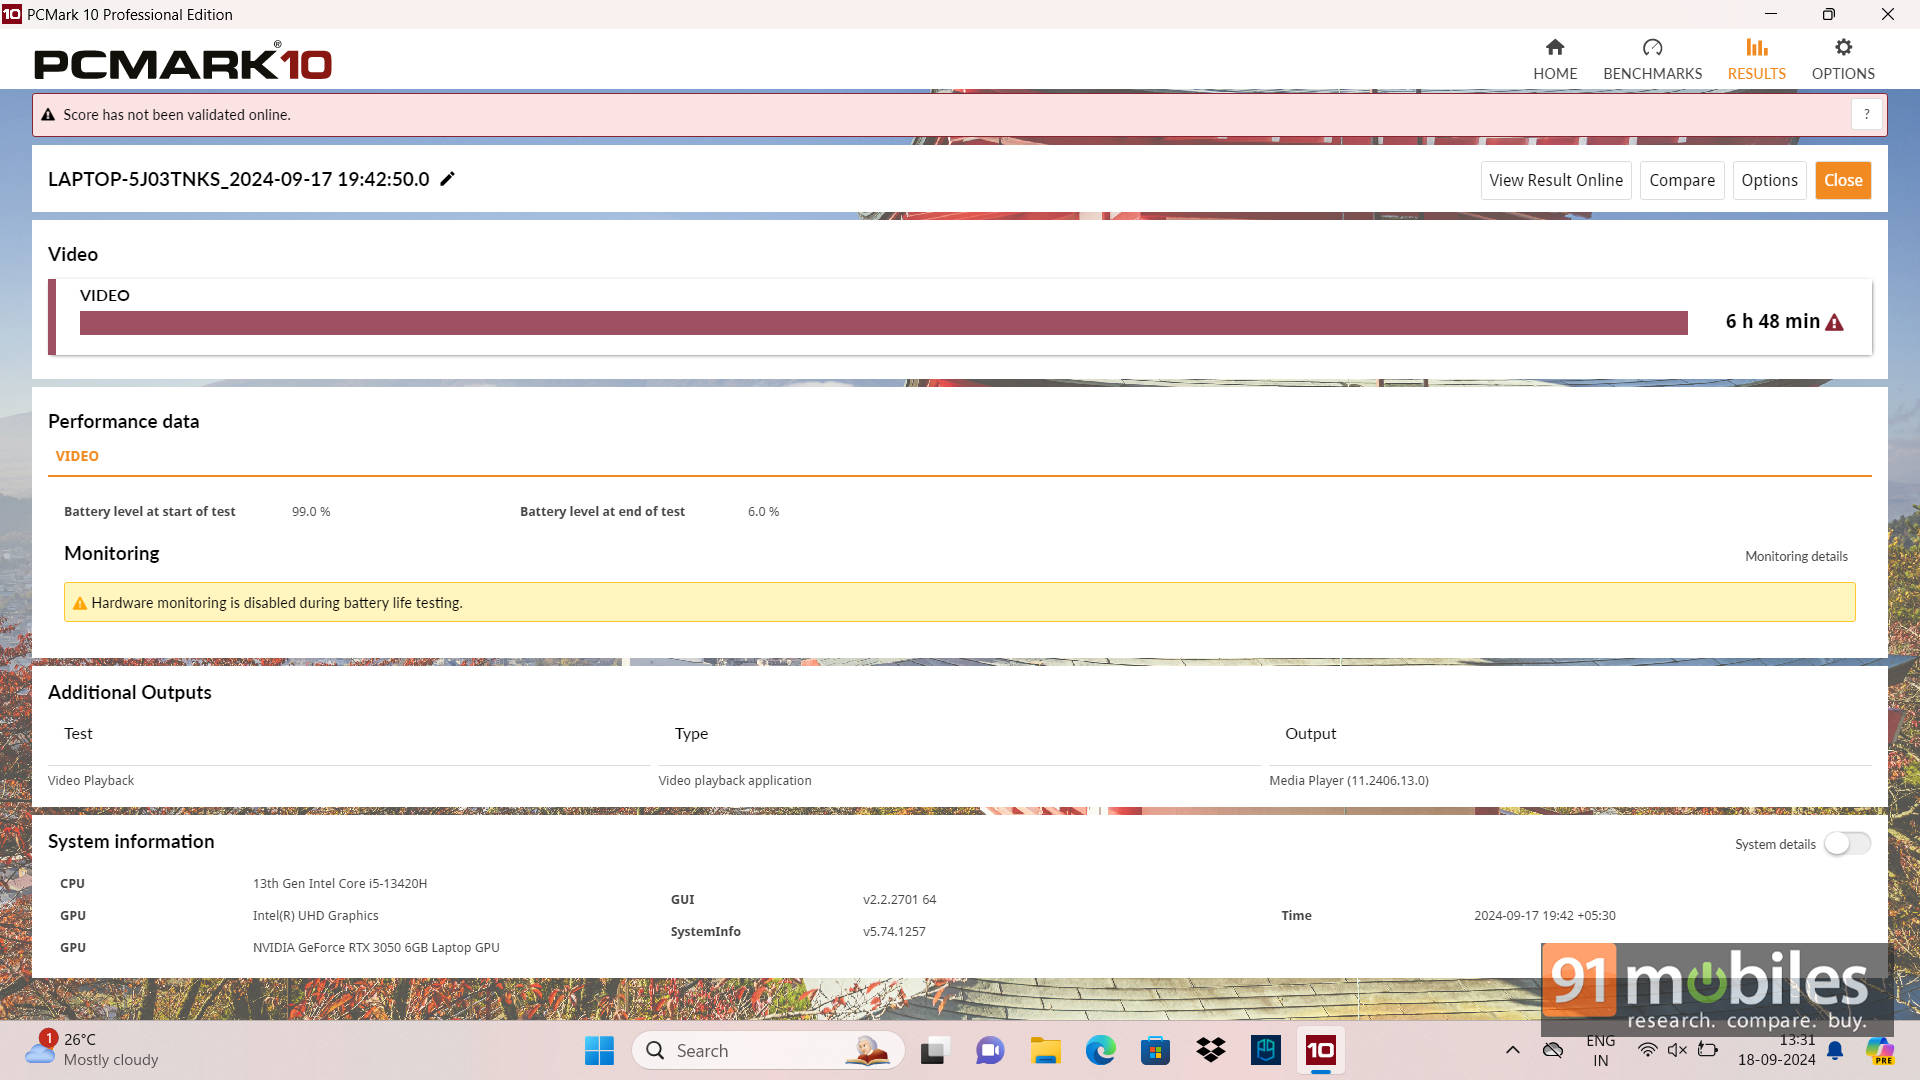Open the RESULTS section
This screenshot has width=1920, height=1080.
point(1756,59)
